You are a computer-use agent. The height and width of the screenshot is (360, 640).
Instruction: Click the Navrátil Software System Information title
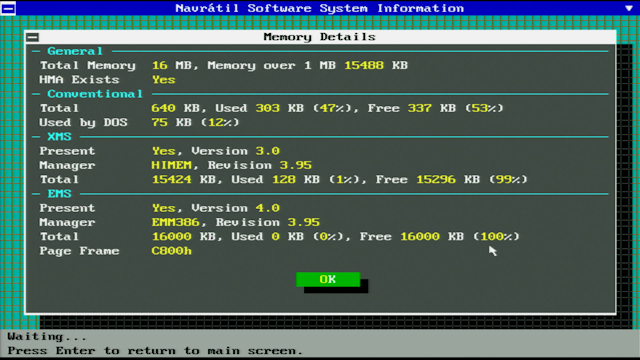click(x=320, y=8)
